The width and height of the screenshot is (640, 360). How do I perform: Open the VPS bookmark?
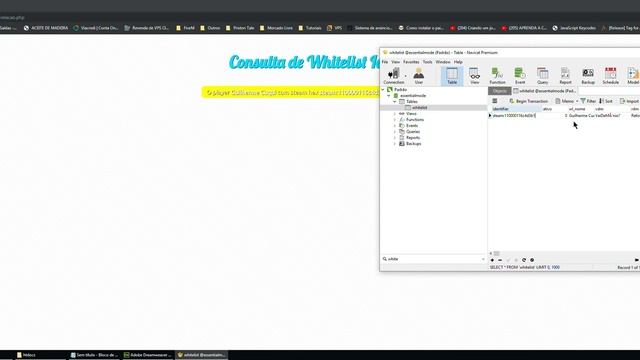pos(334,28)
